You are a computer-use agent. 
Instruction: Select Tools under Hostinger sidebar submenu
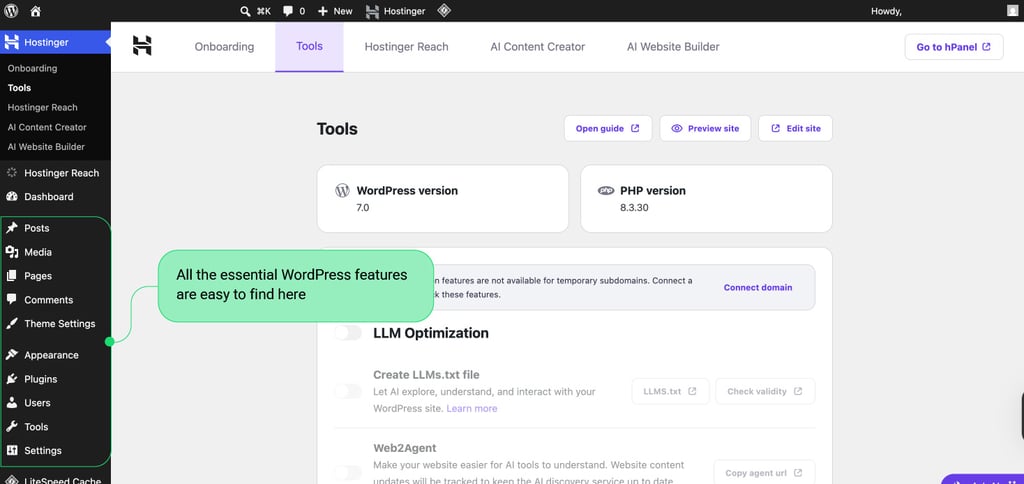20,88
